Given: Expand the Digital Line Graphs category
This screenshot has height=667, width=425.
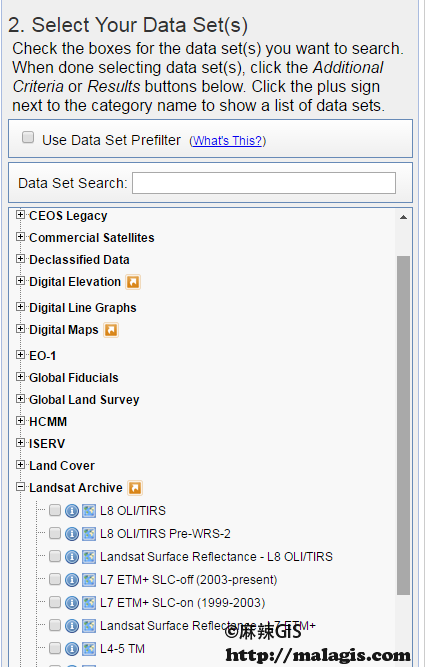Looking at the screenshot, I should click(x=20, y=307).
